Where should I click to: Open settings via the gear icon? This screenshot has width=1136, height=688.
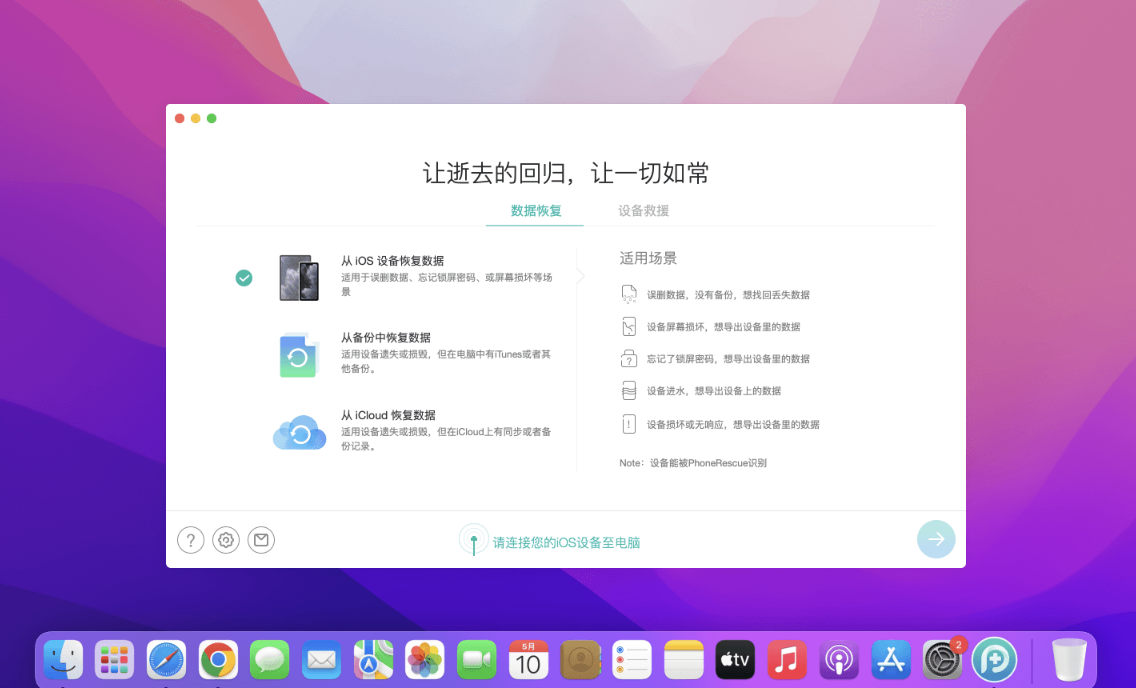[226, 540]
